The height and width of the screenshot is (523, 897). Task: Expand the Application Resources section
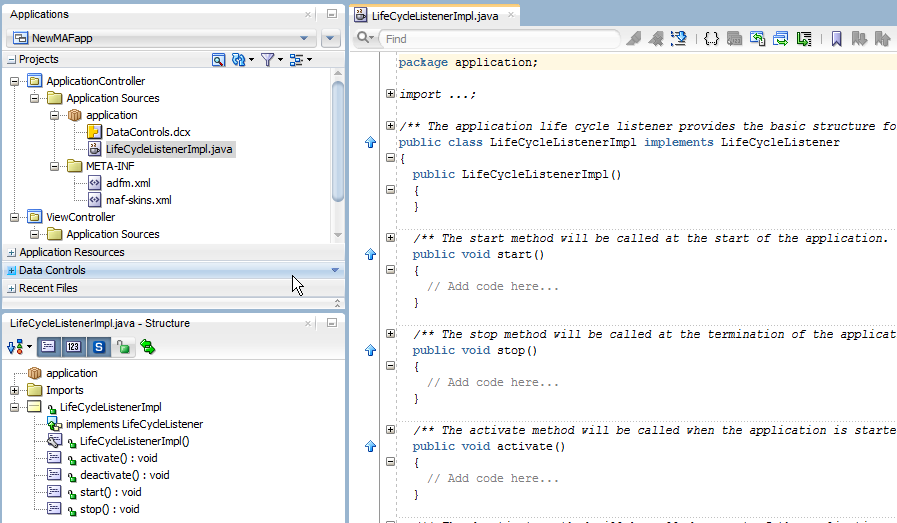point(11,252)
